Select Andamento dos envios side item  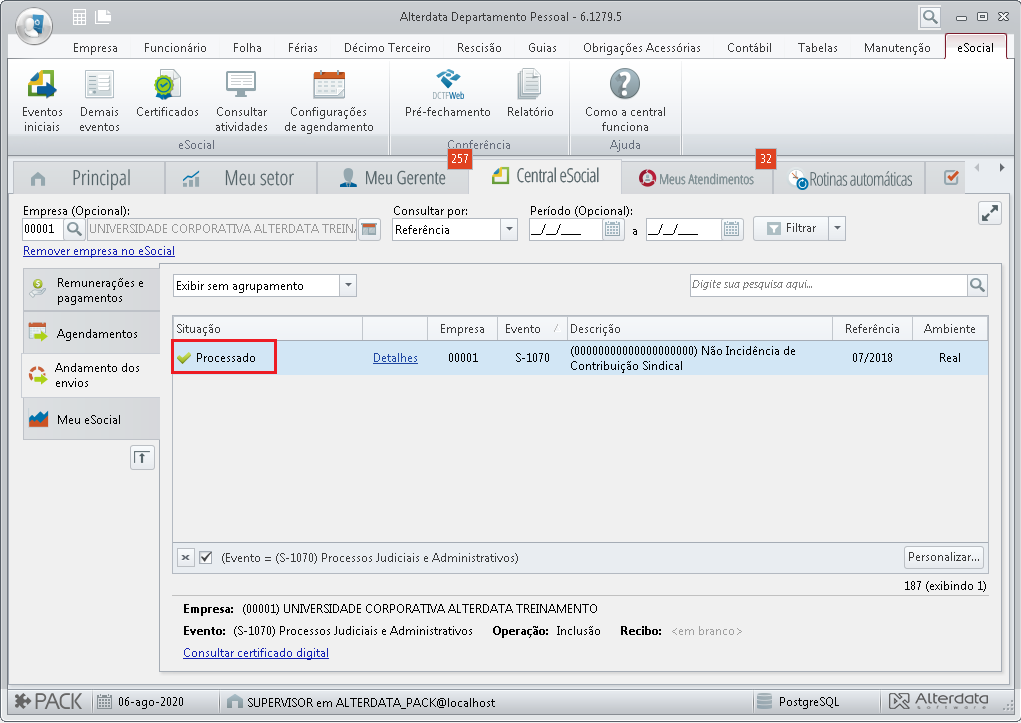coord(91,375)
